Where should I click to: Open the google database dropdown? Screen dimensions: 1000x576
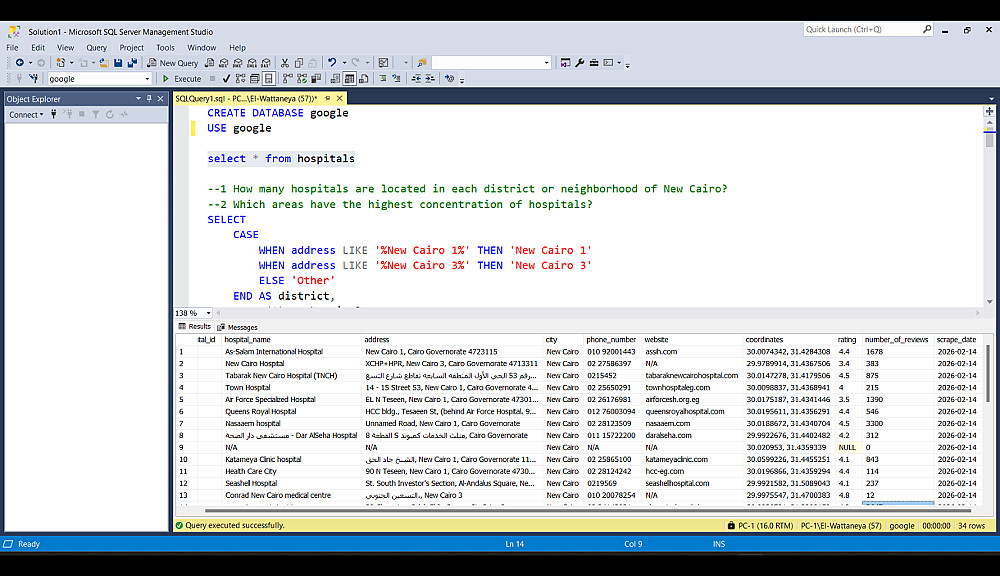[x=147, y=78]
